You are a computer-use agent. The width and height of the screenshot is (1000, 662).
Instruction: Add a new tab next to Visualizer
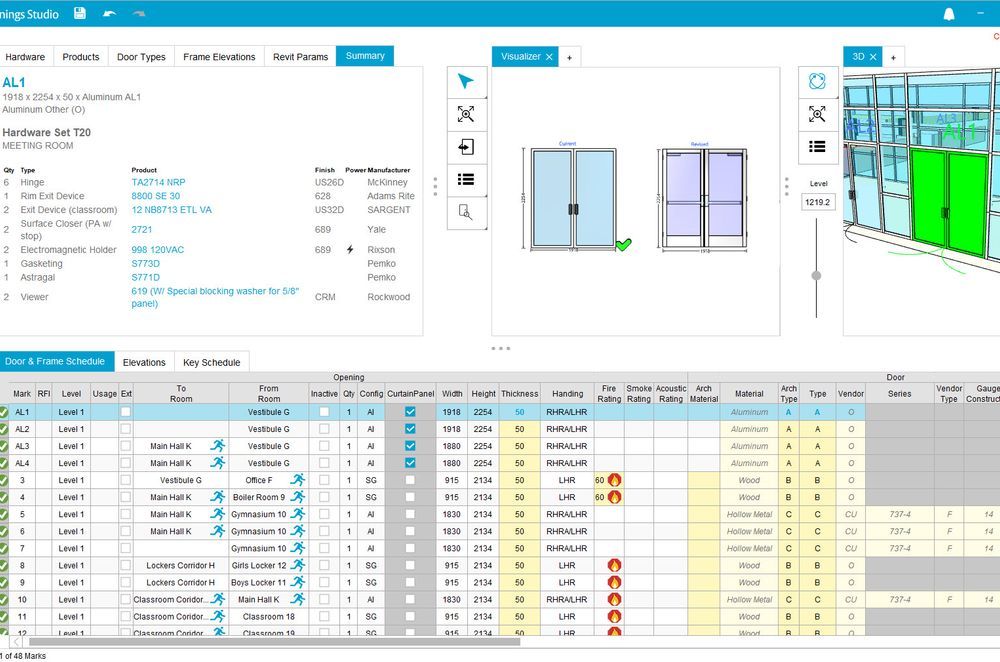pos(569,57)
